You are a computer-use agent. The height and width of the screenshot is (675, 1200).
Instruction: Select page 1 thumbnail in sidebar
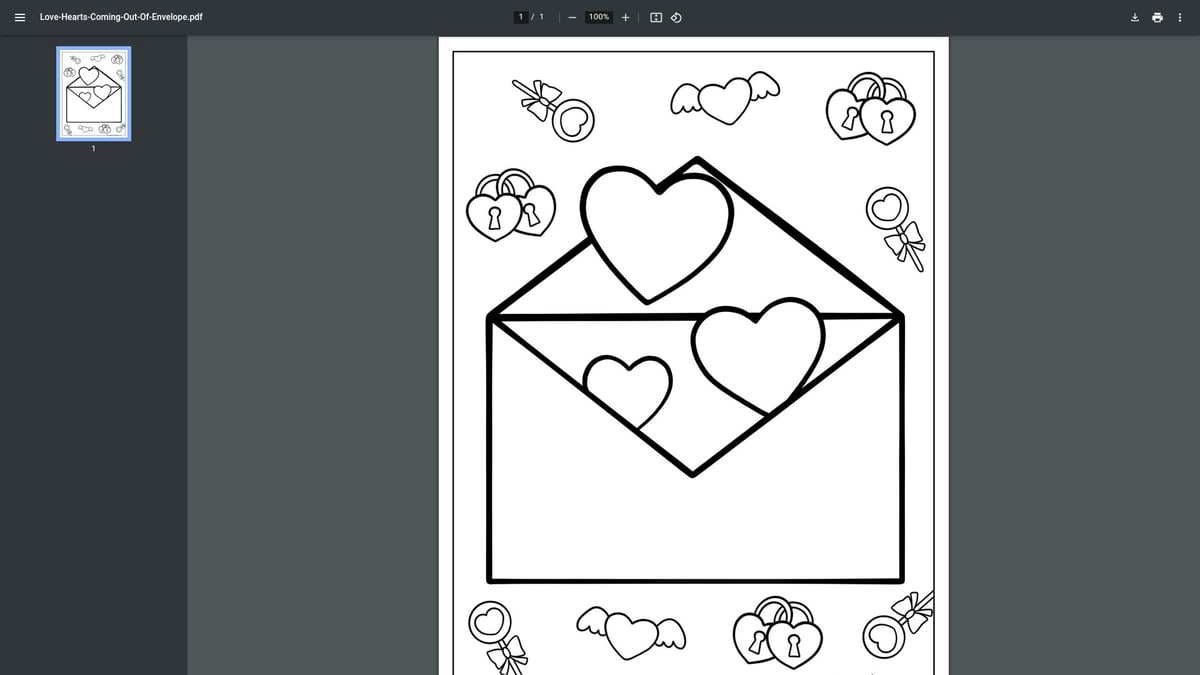pyautogui.click(x=93, y=93)
